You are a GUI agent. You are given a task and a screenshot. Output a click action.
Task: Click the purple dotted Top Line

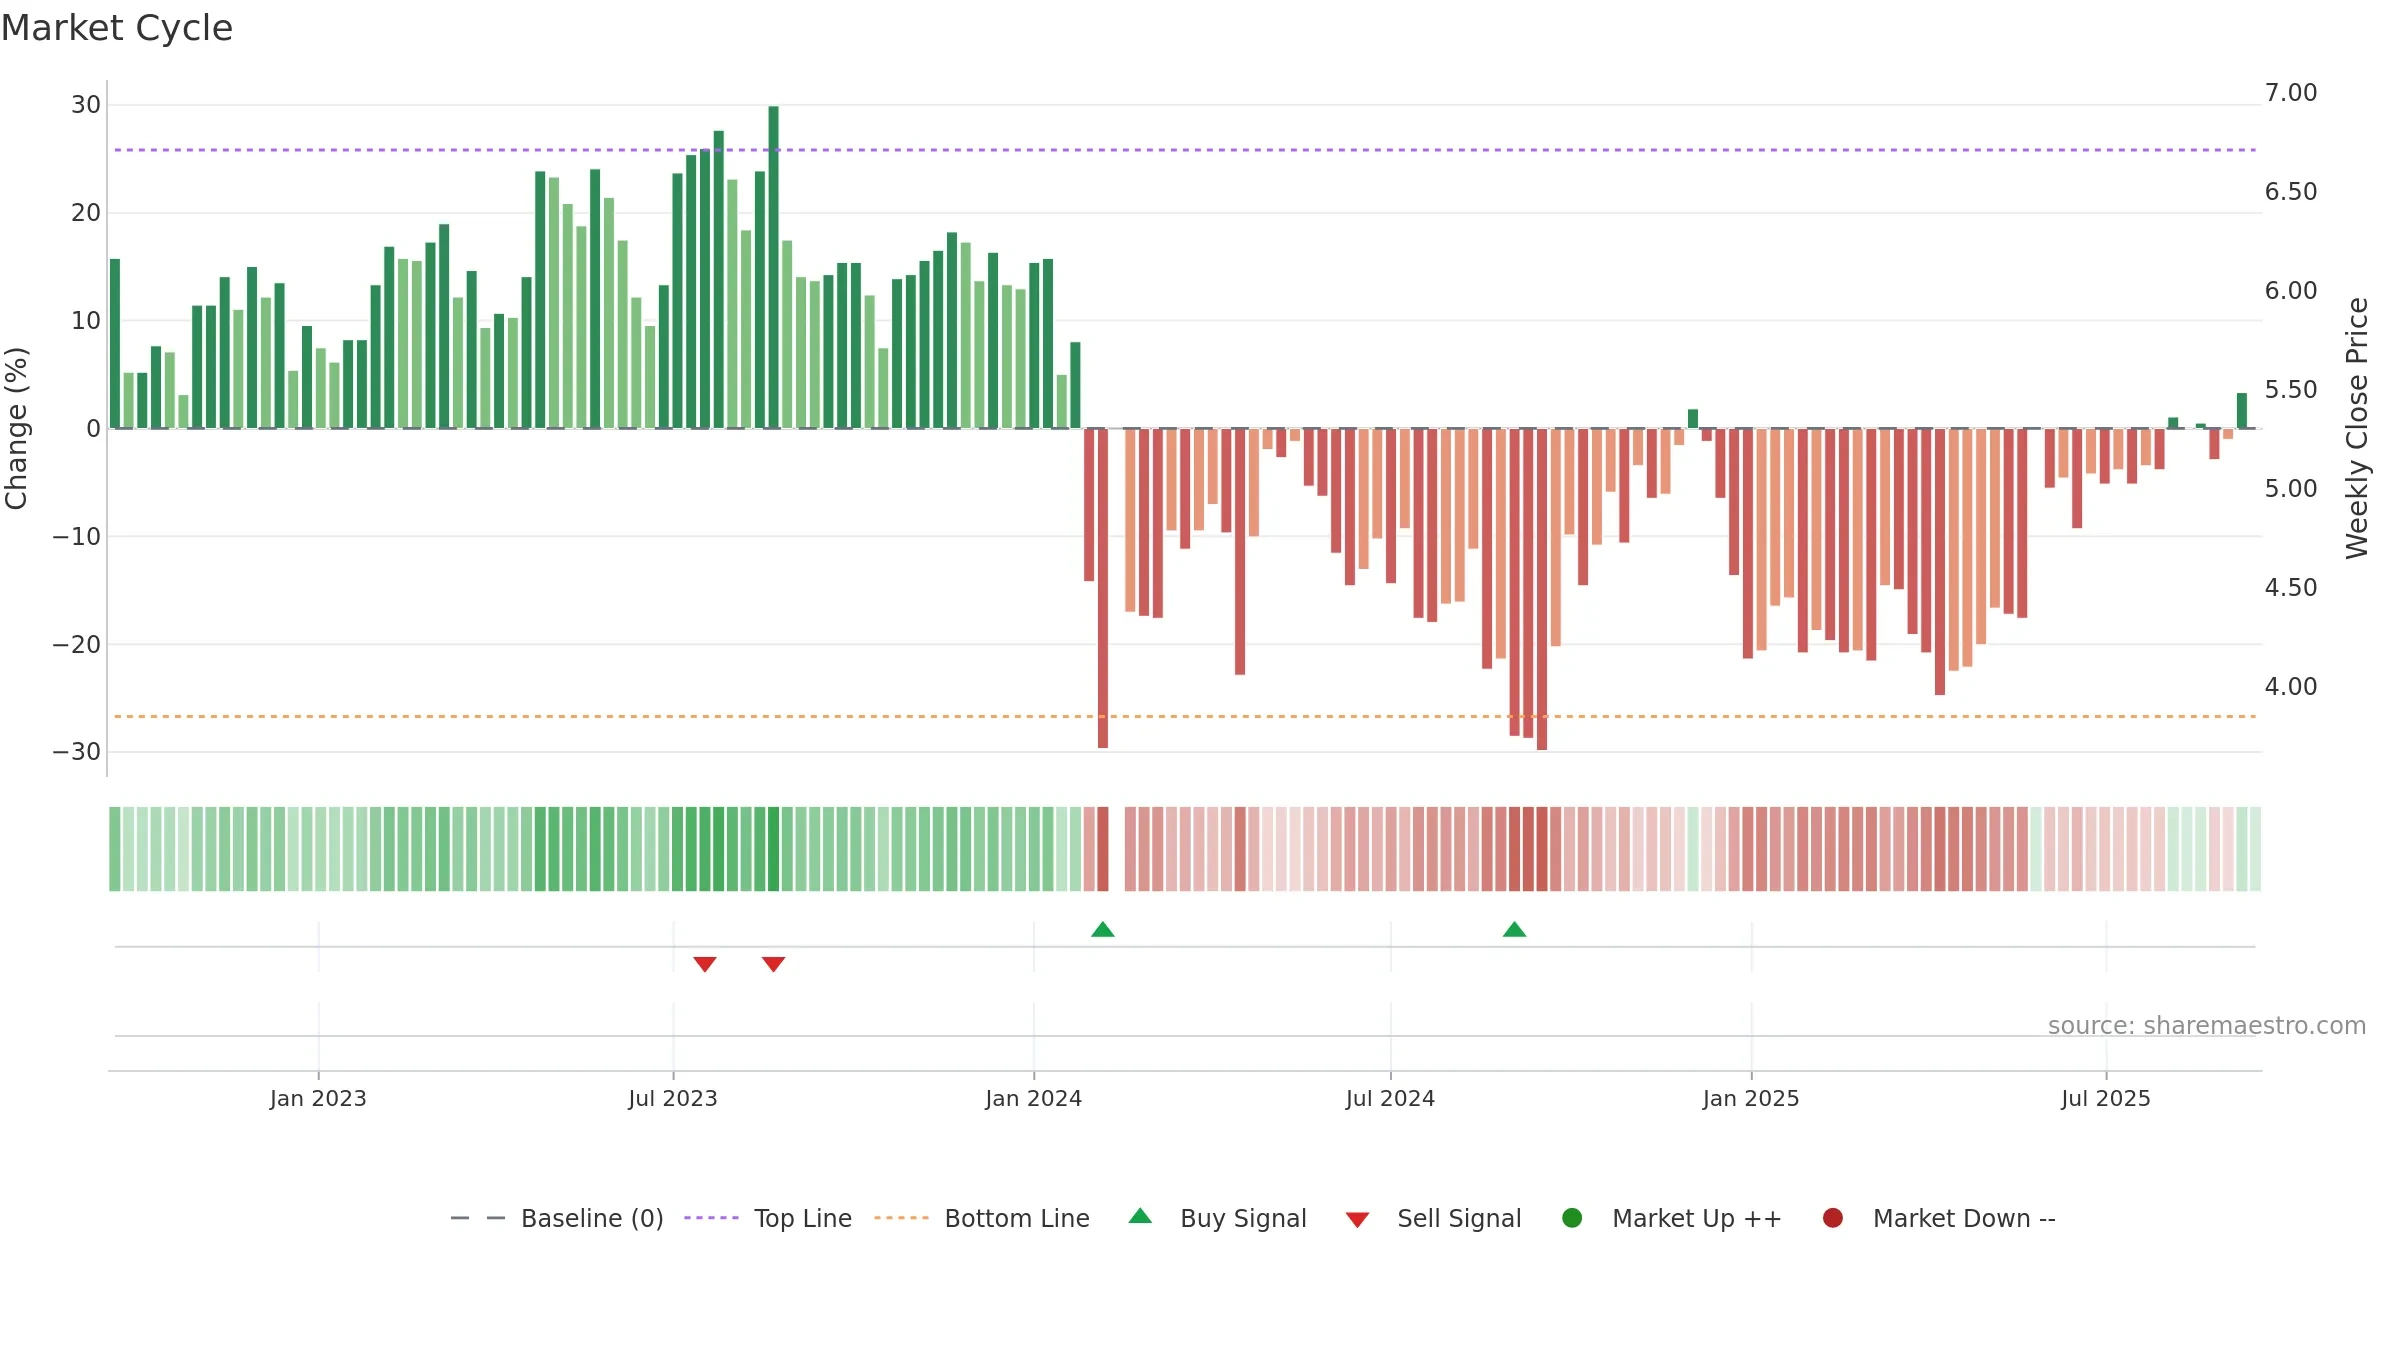coord(1185,150)
